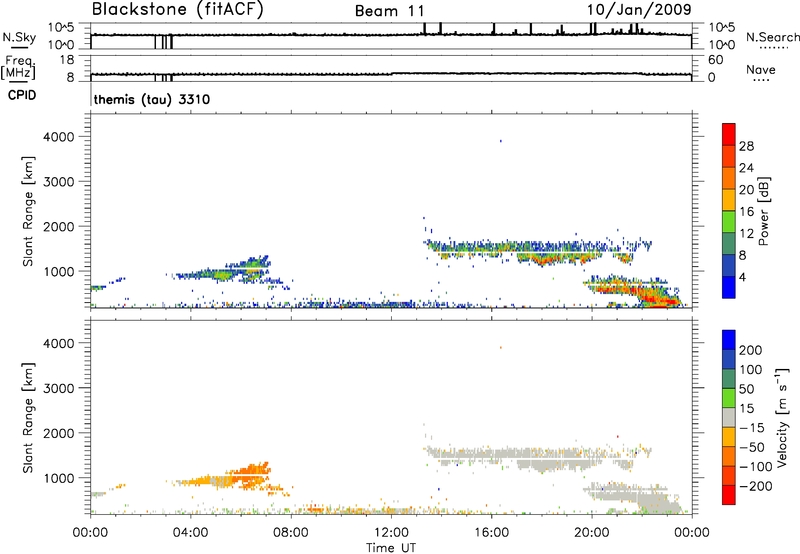This screenshot has width=800, height=554.
Task: Click the "-100" label on velocity colorbar
Action: 756,467
